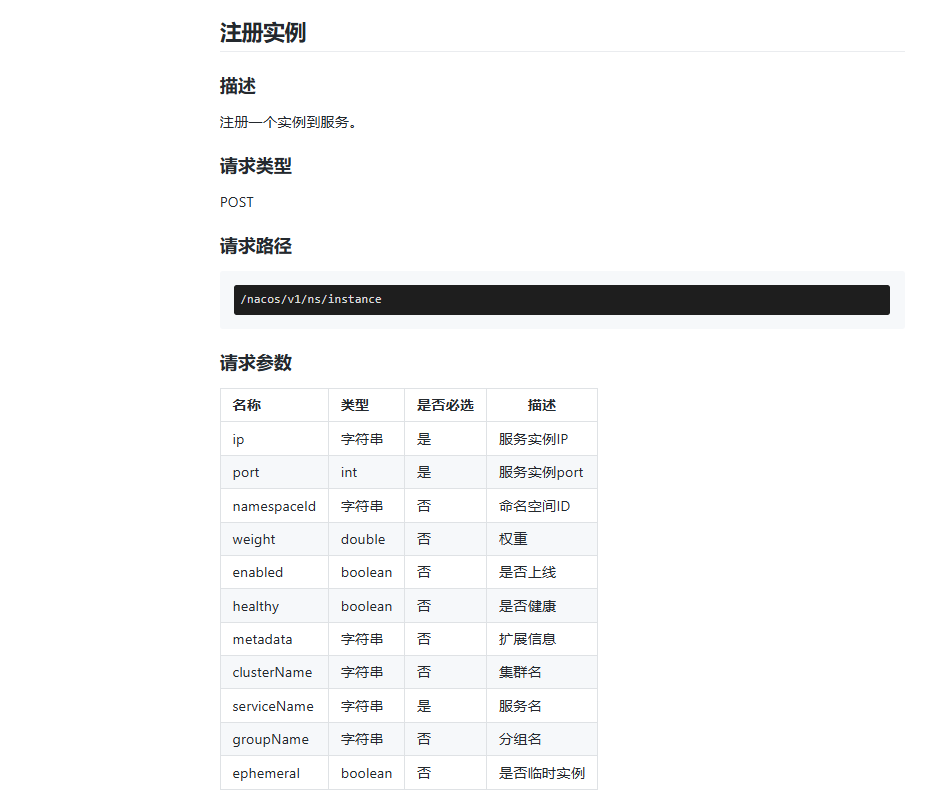
Task: Select the text 注册一个实例到服务。
Action: tap(288, 122)
